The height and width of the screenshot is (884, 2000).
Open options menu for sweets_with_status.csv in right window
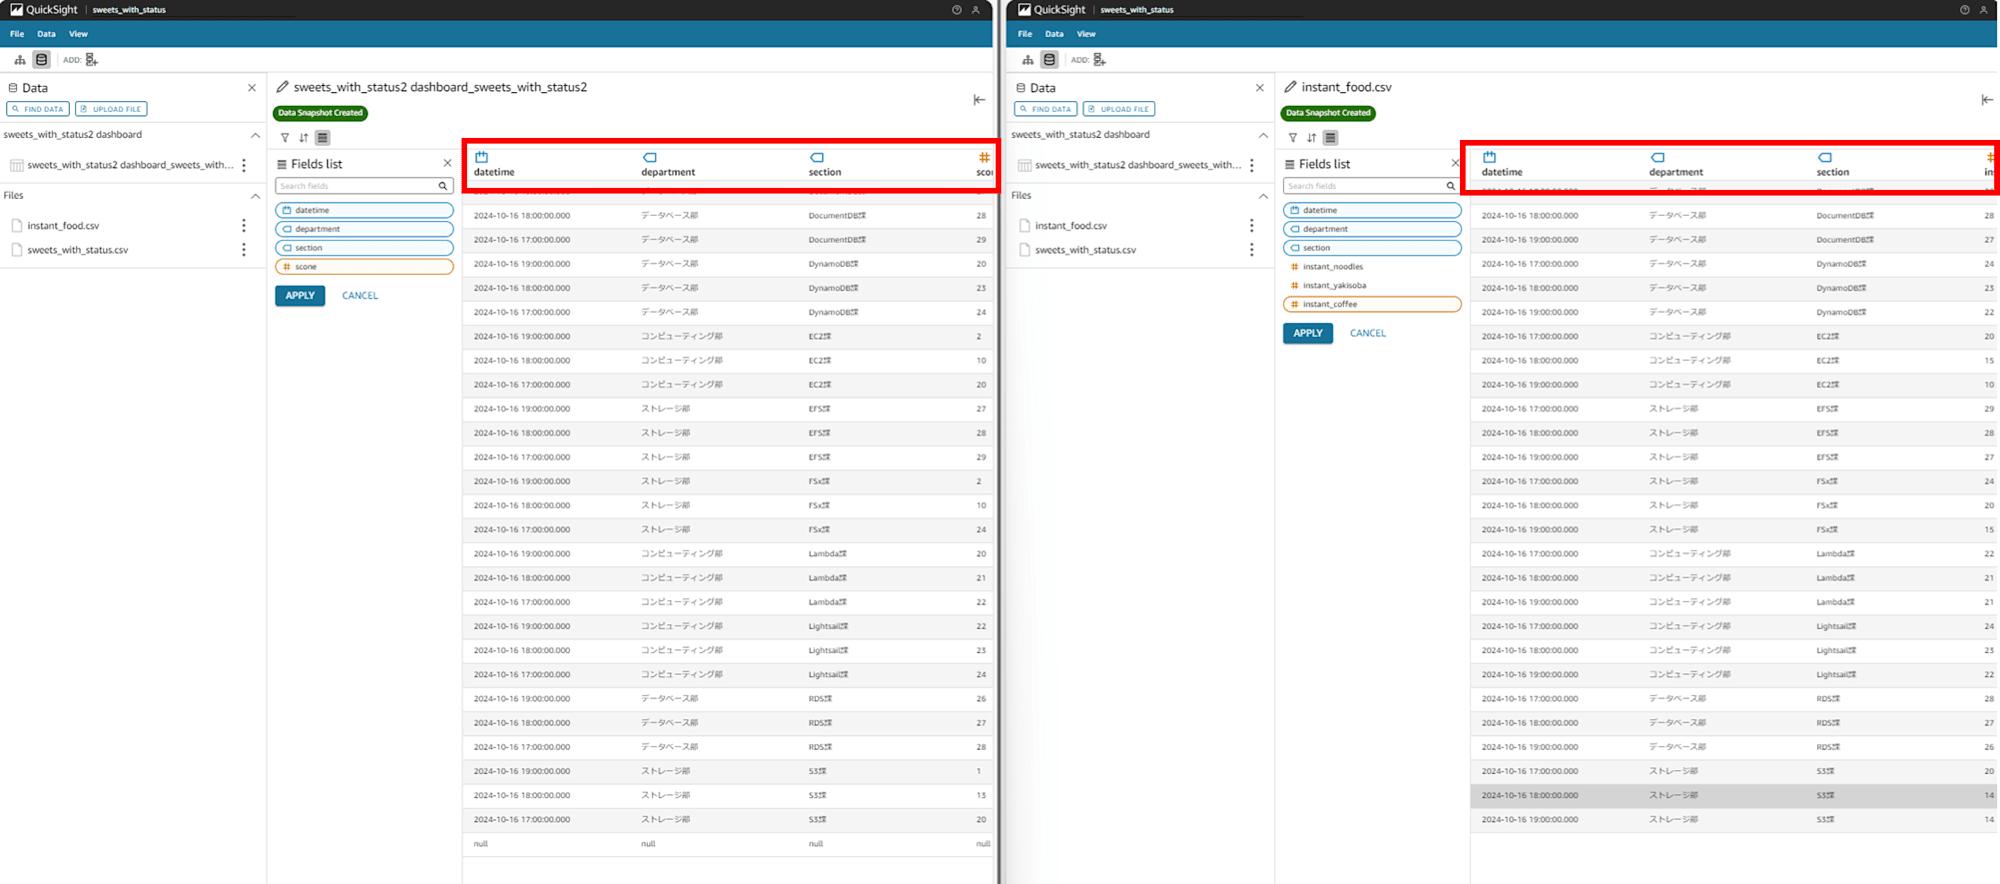[x=1251, y=250]
